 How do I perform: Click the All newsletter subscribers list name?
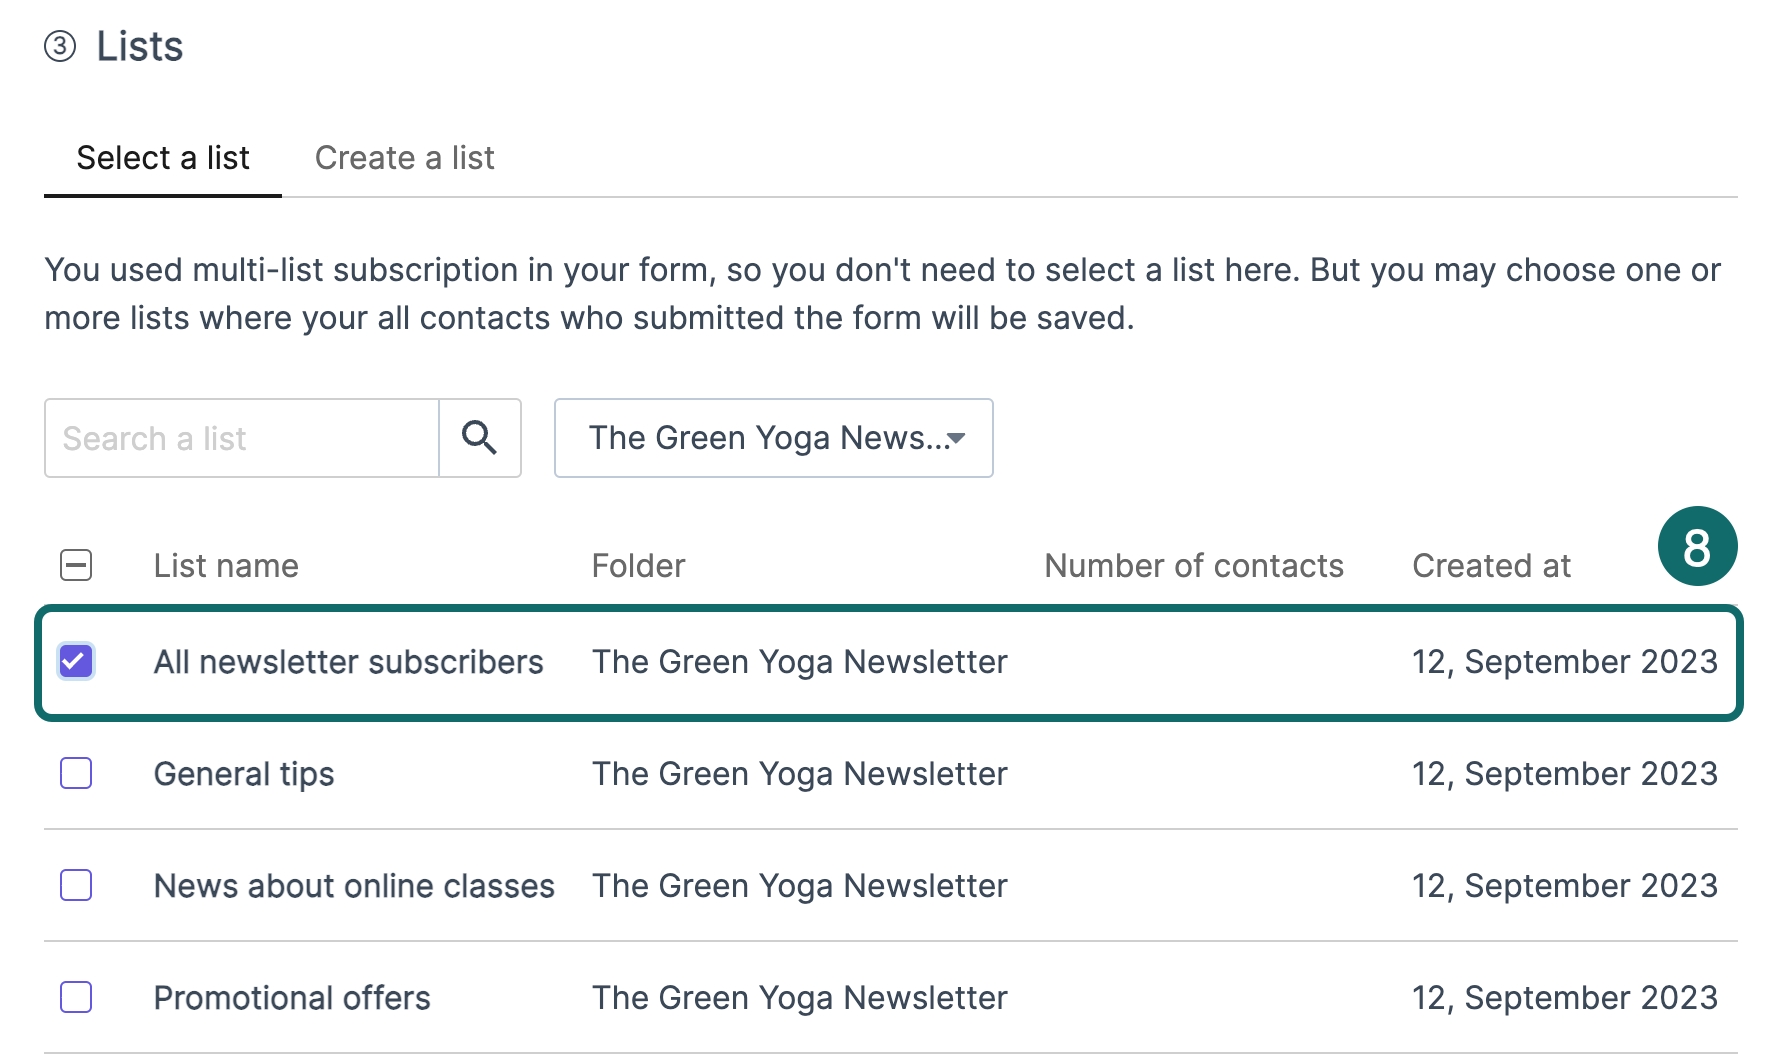(348, 662)
